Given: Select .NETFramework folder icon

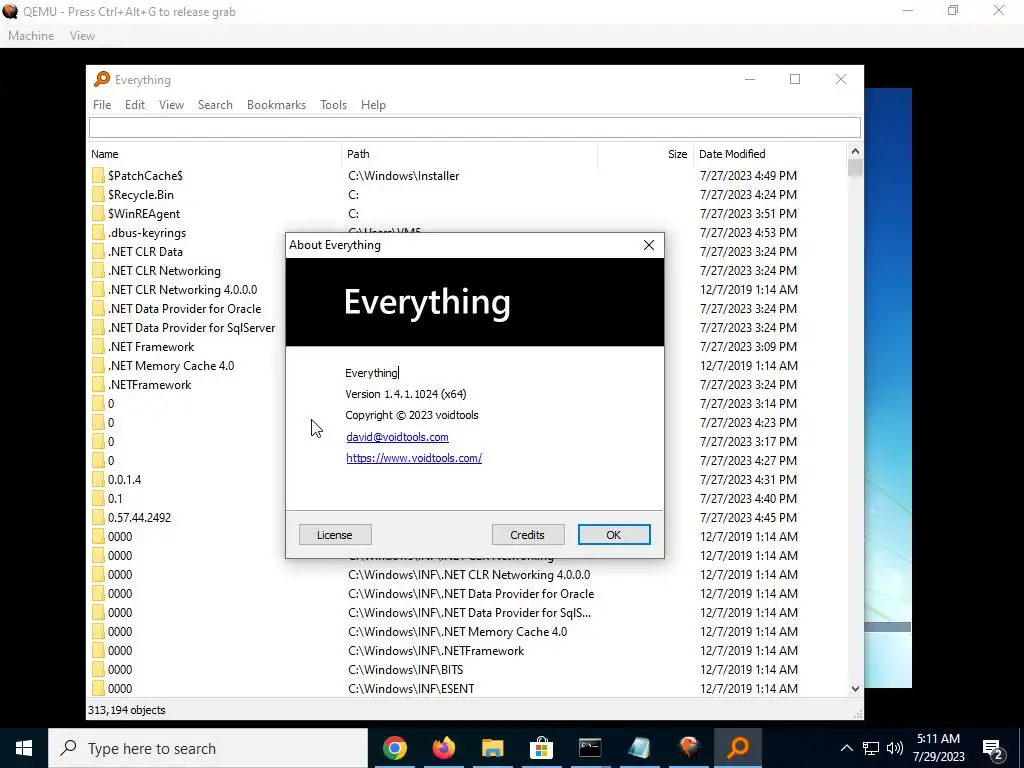Looking at the screenshot, I should 98,385.
